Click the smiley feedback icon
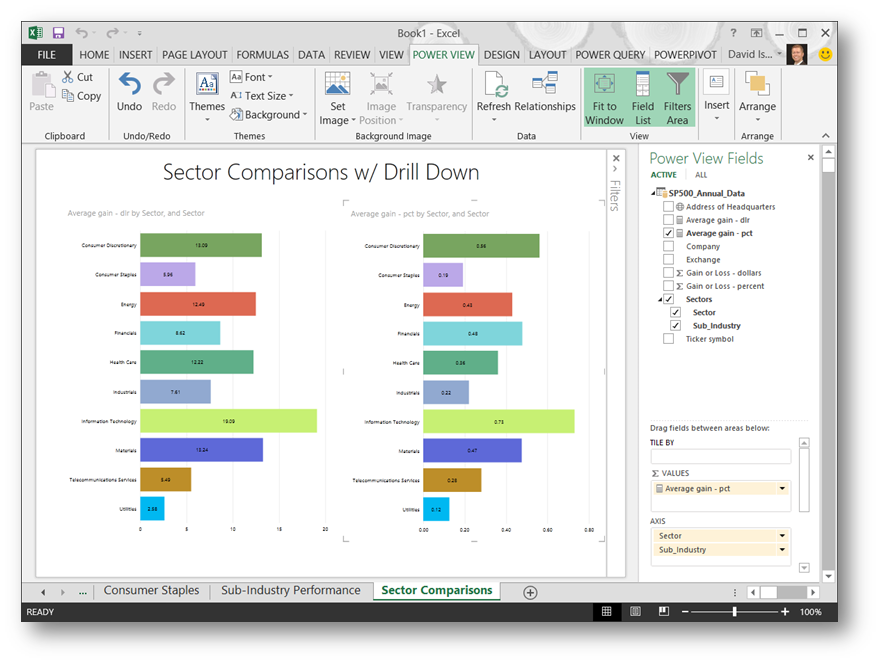The height and width of the screenshot is (664, 880). [825, 54]
